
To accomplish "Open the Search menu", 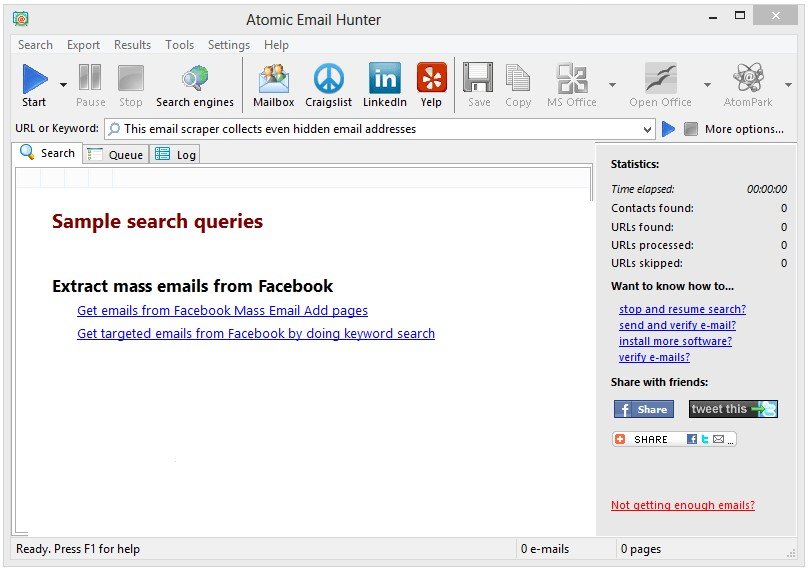I will (x=35, y=45).
